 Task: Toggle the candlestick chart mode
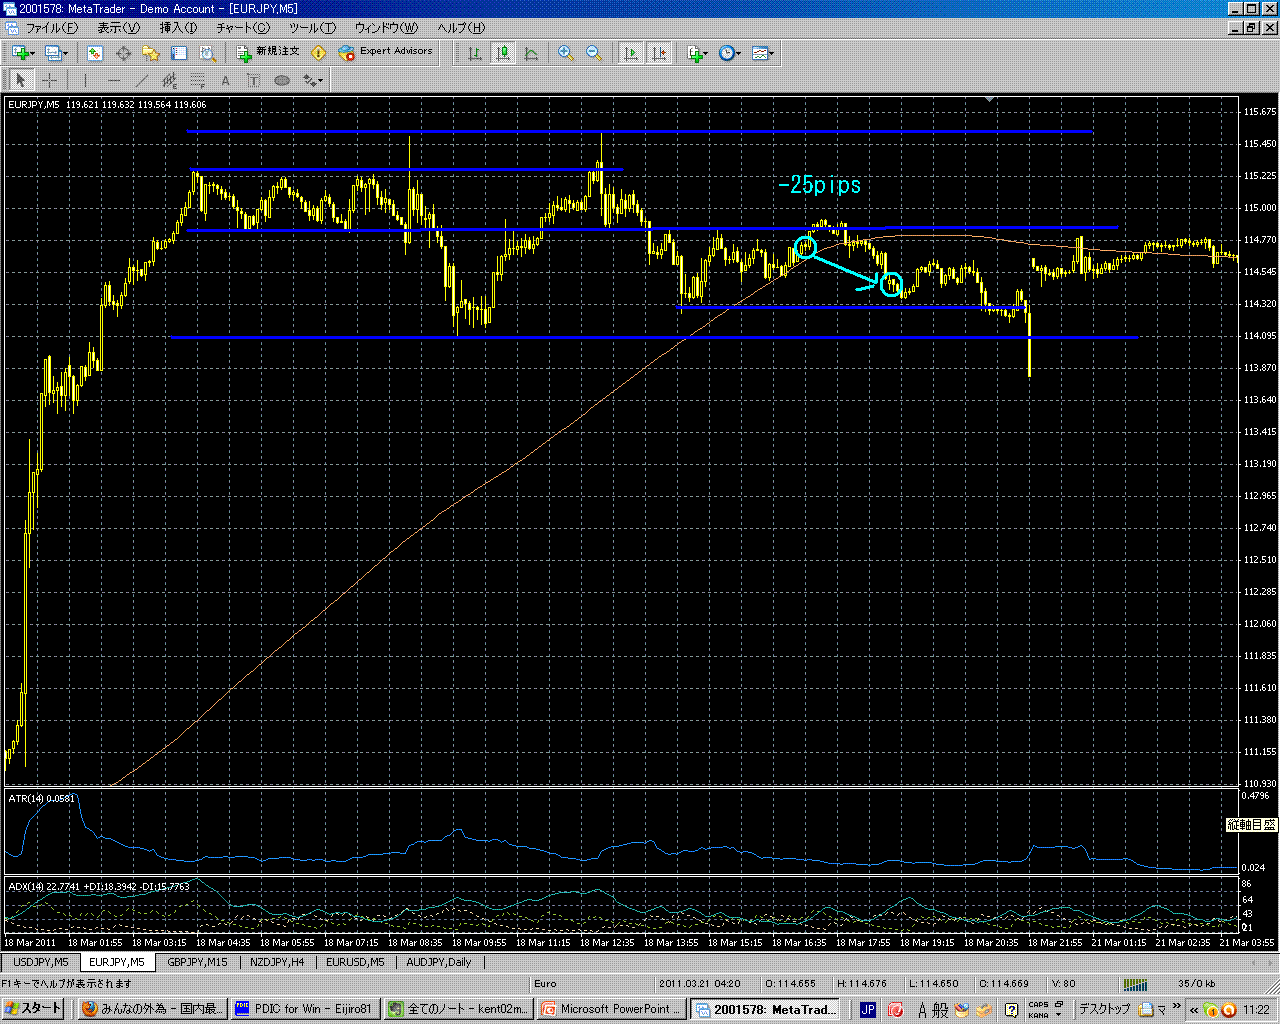503,53
